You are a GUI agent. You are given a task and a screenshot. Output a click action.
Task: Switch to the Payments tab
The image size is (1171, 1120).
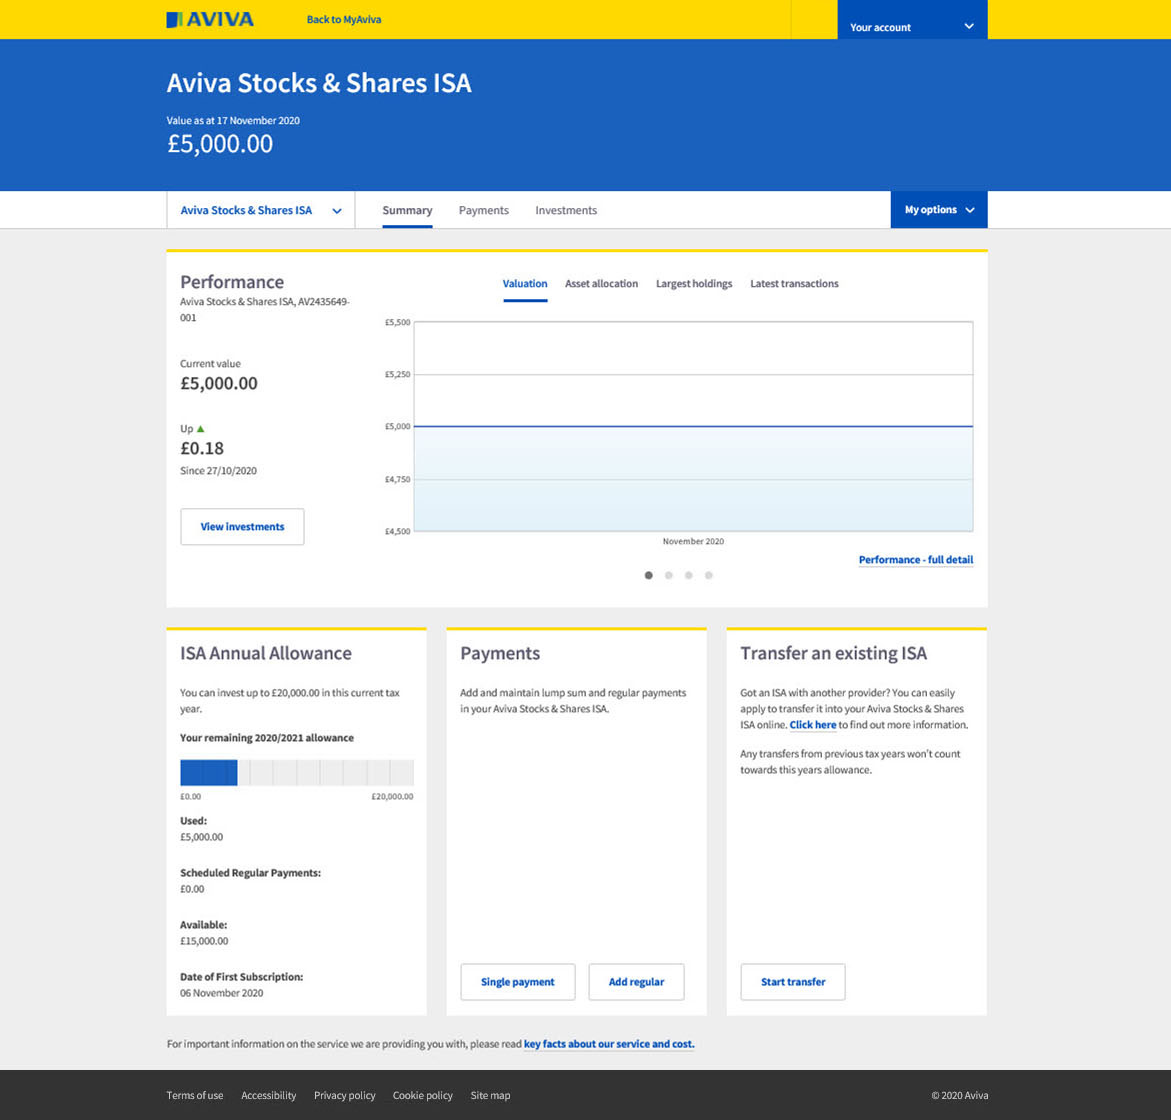484,211
